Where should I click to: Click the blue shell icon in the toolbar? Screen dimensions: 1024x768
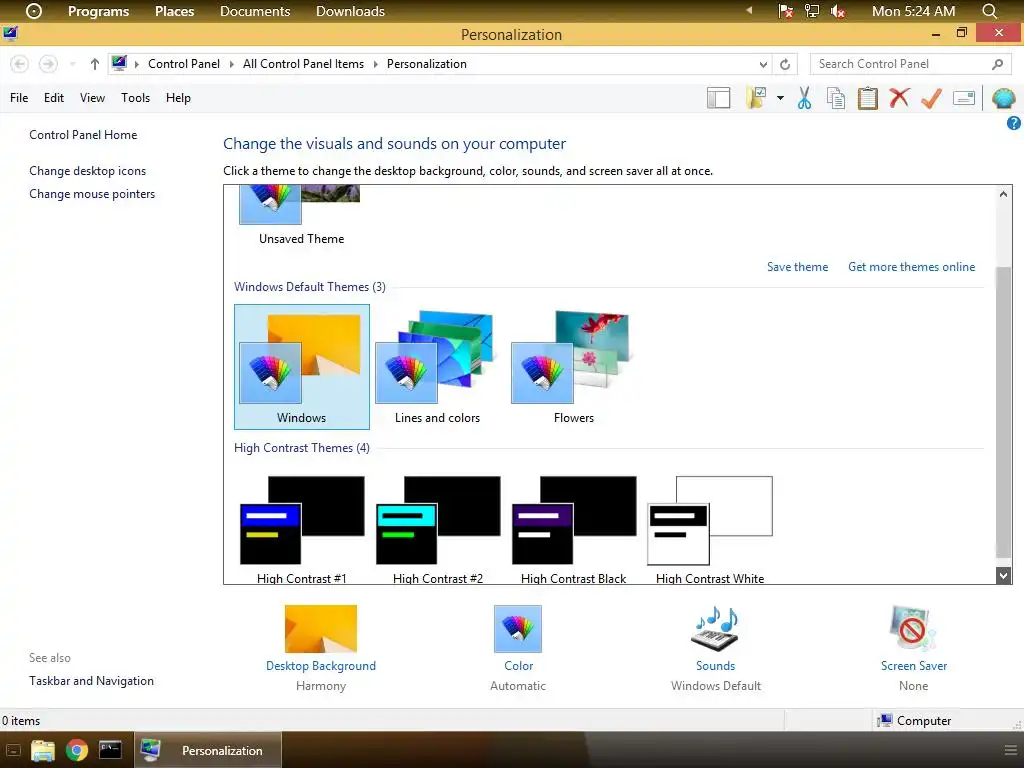click(x=1003, y=98)
